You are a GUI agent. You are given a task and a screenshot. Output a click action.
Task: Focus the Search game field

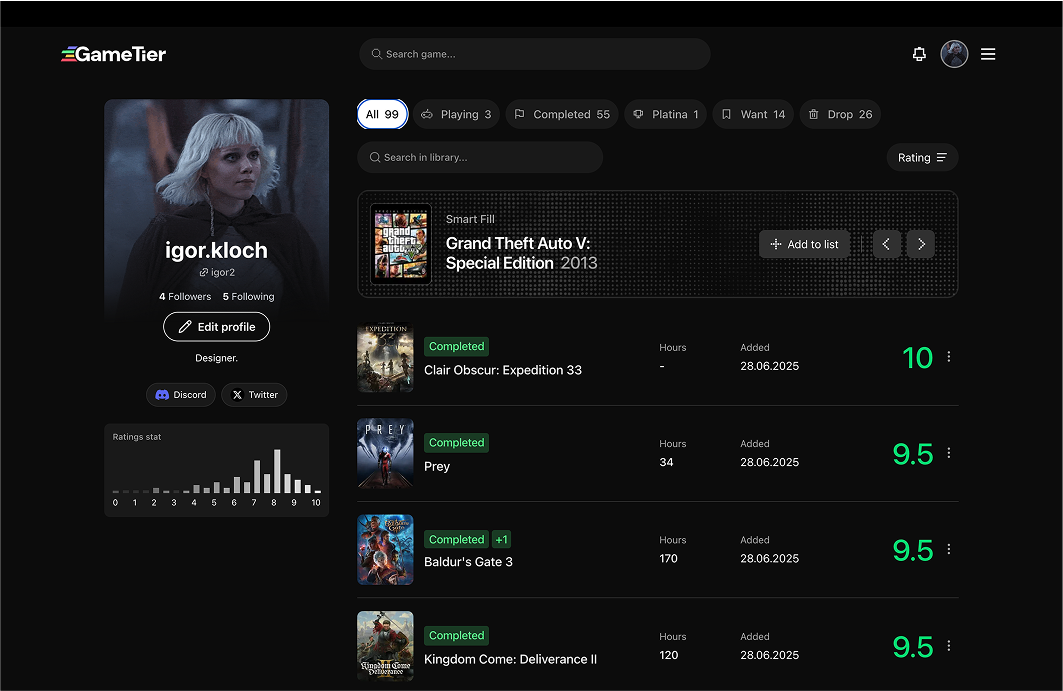535,54
